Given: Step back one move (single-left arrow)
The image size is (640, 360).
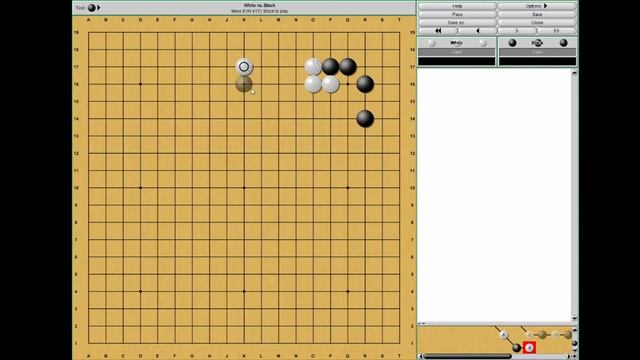Looking at the screenshot, I should [x=477, y=31].
